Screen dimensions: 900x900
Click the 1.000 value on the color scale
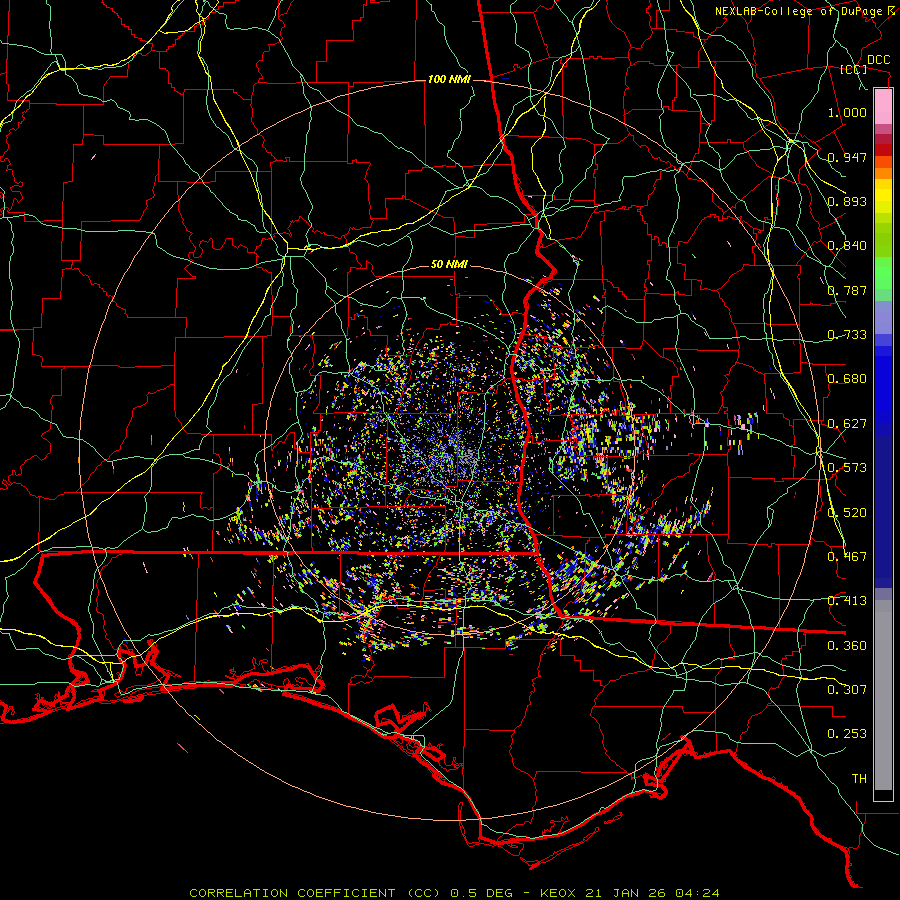click(847, 112)
